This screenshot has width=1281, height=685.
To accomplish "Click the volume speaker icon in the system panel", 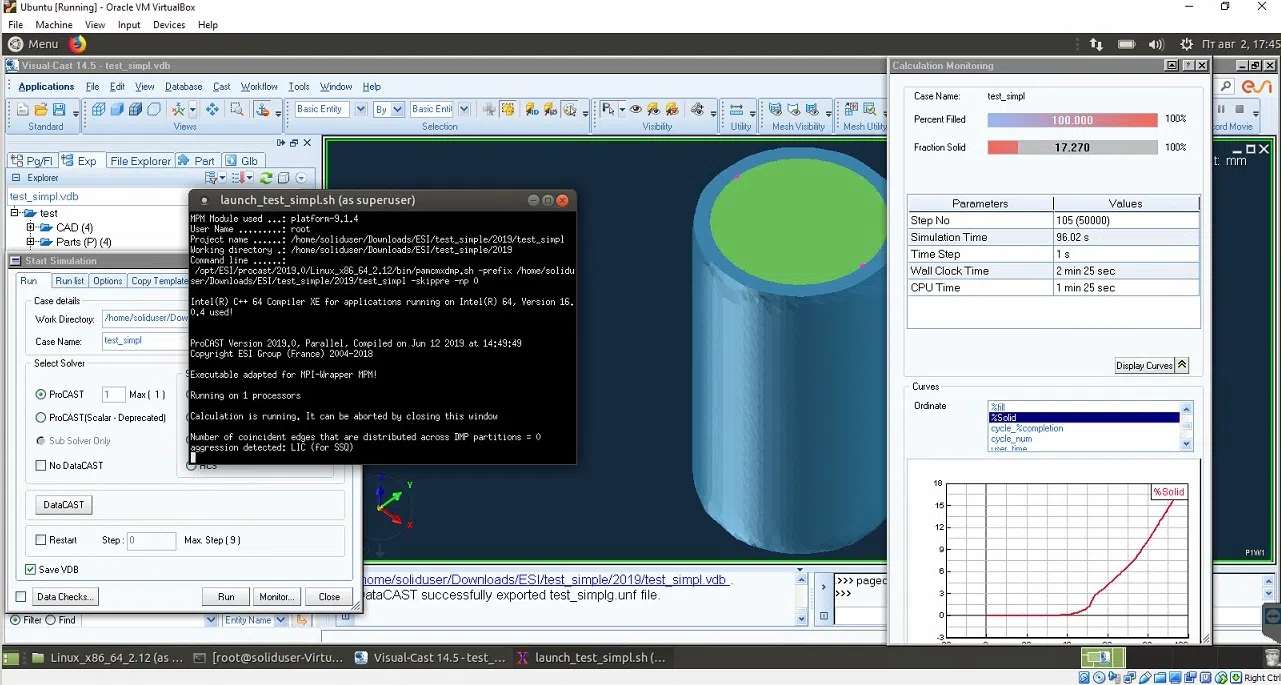I will tap(1156, 44).
